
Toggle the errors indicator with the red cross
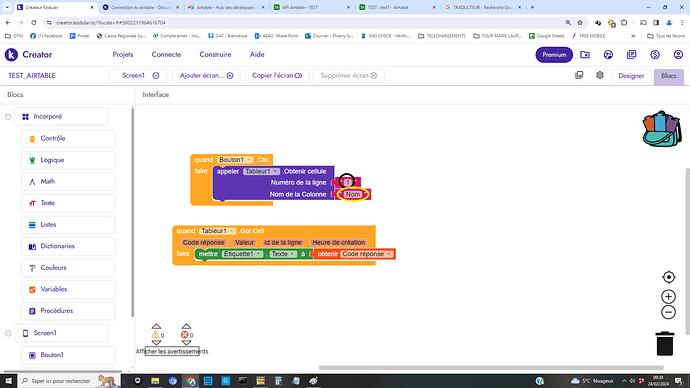[185, 335]
